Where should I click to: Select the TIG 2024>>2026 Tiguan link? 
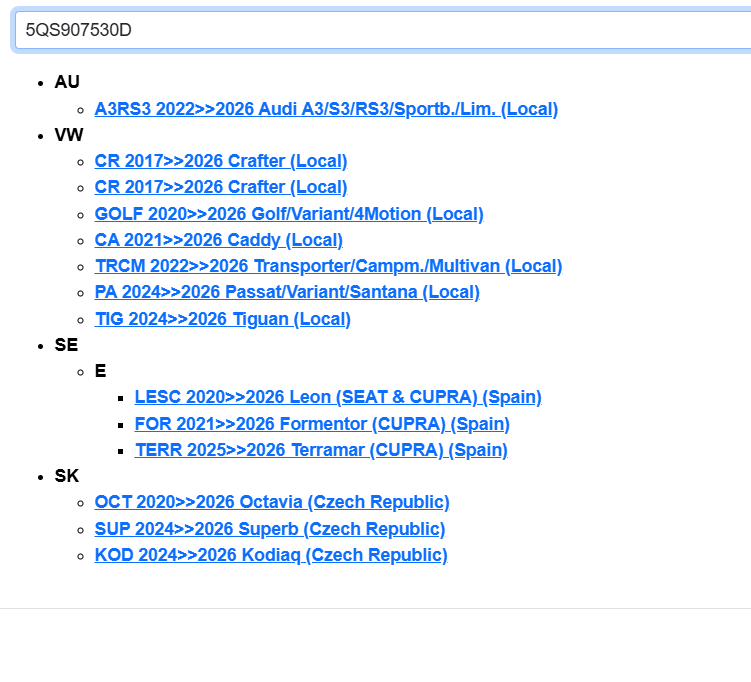[222, 319]
